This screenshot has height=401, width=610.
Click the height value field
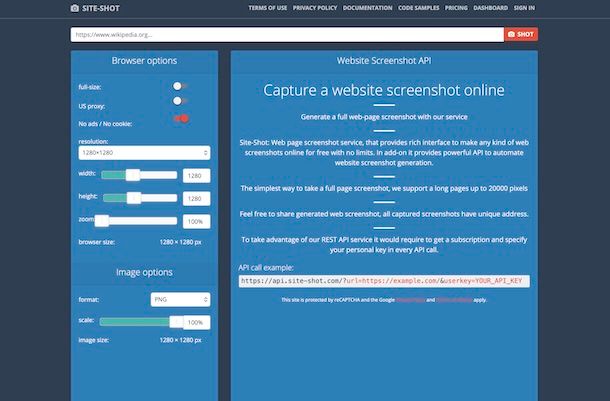click(x=196, y=198)
